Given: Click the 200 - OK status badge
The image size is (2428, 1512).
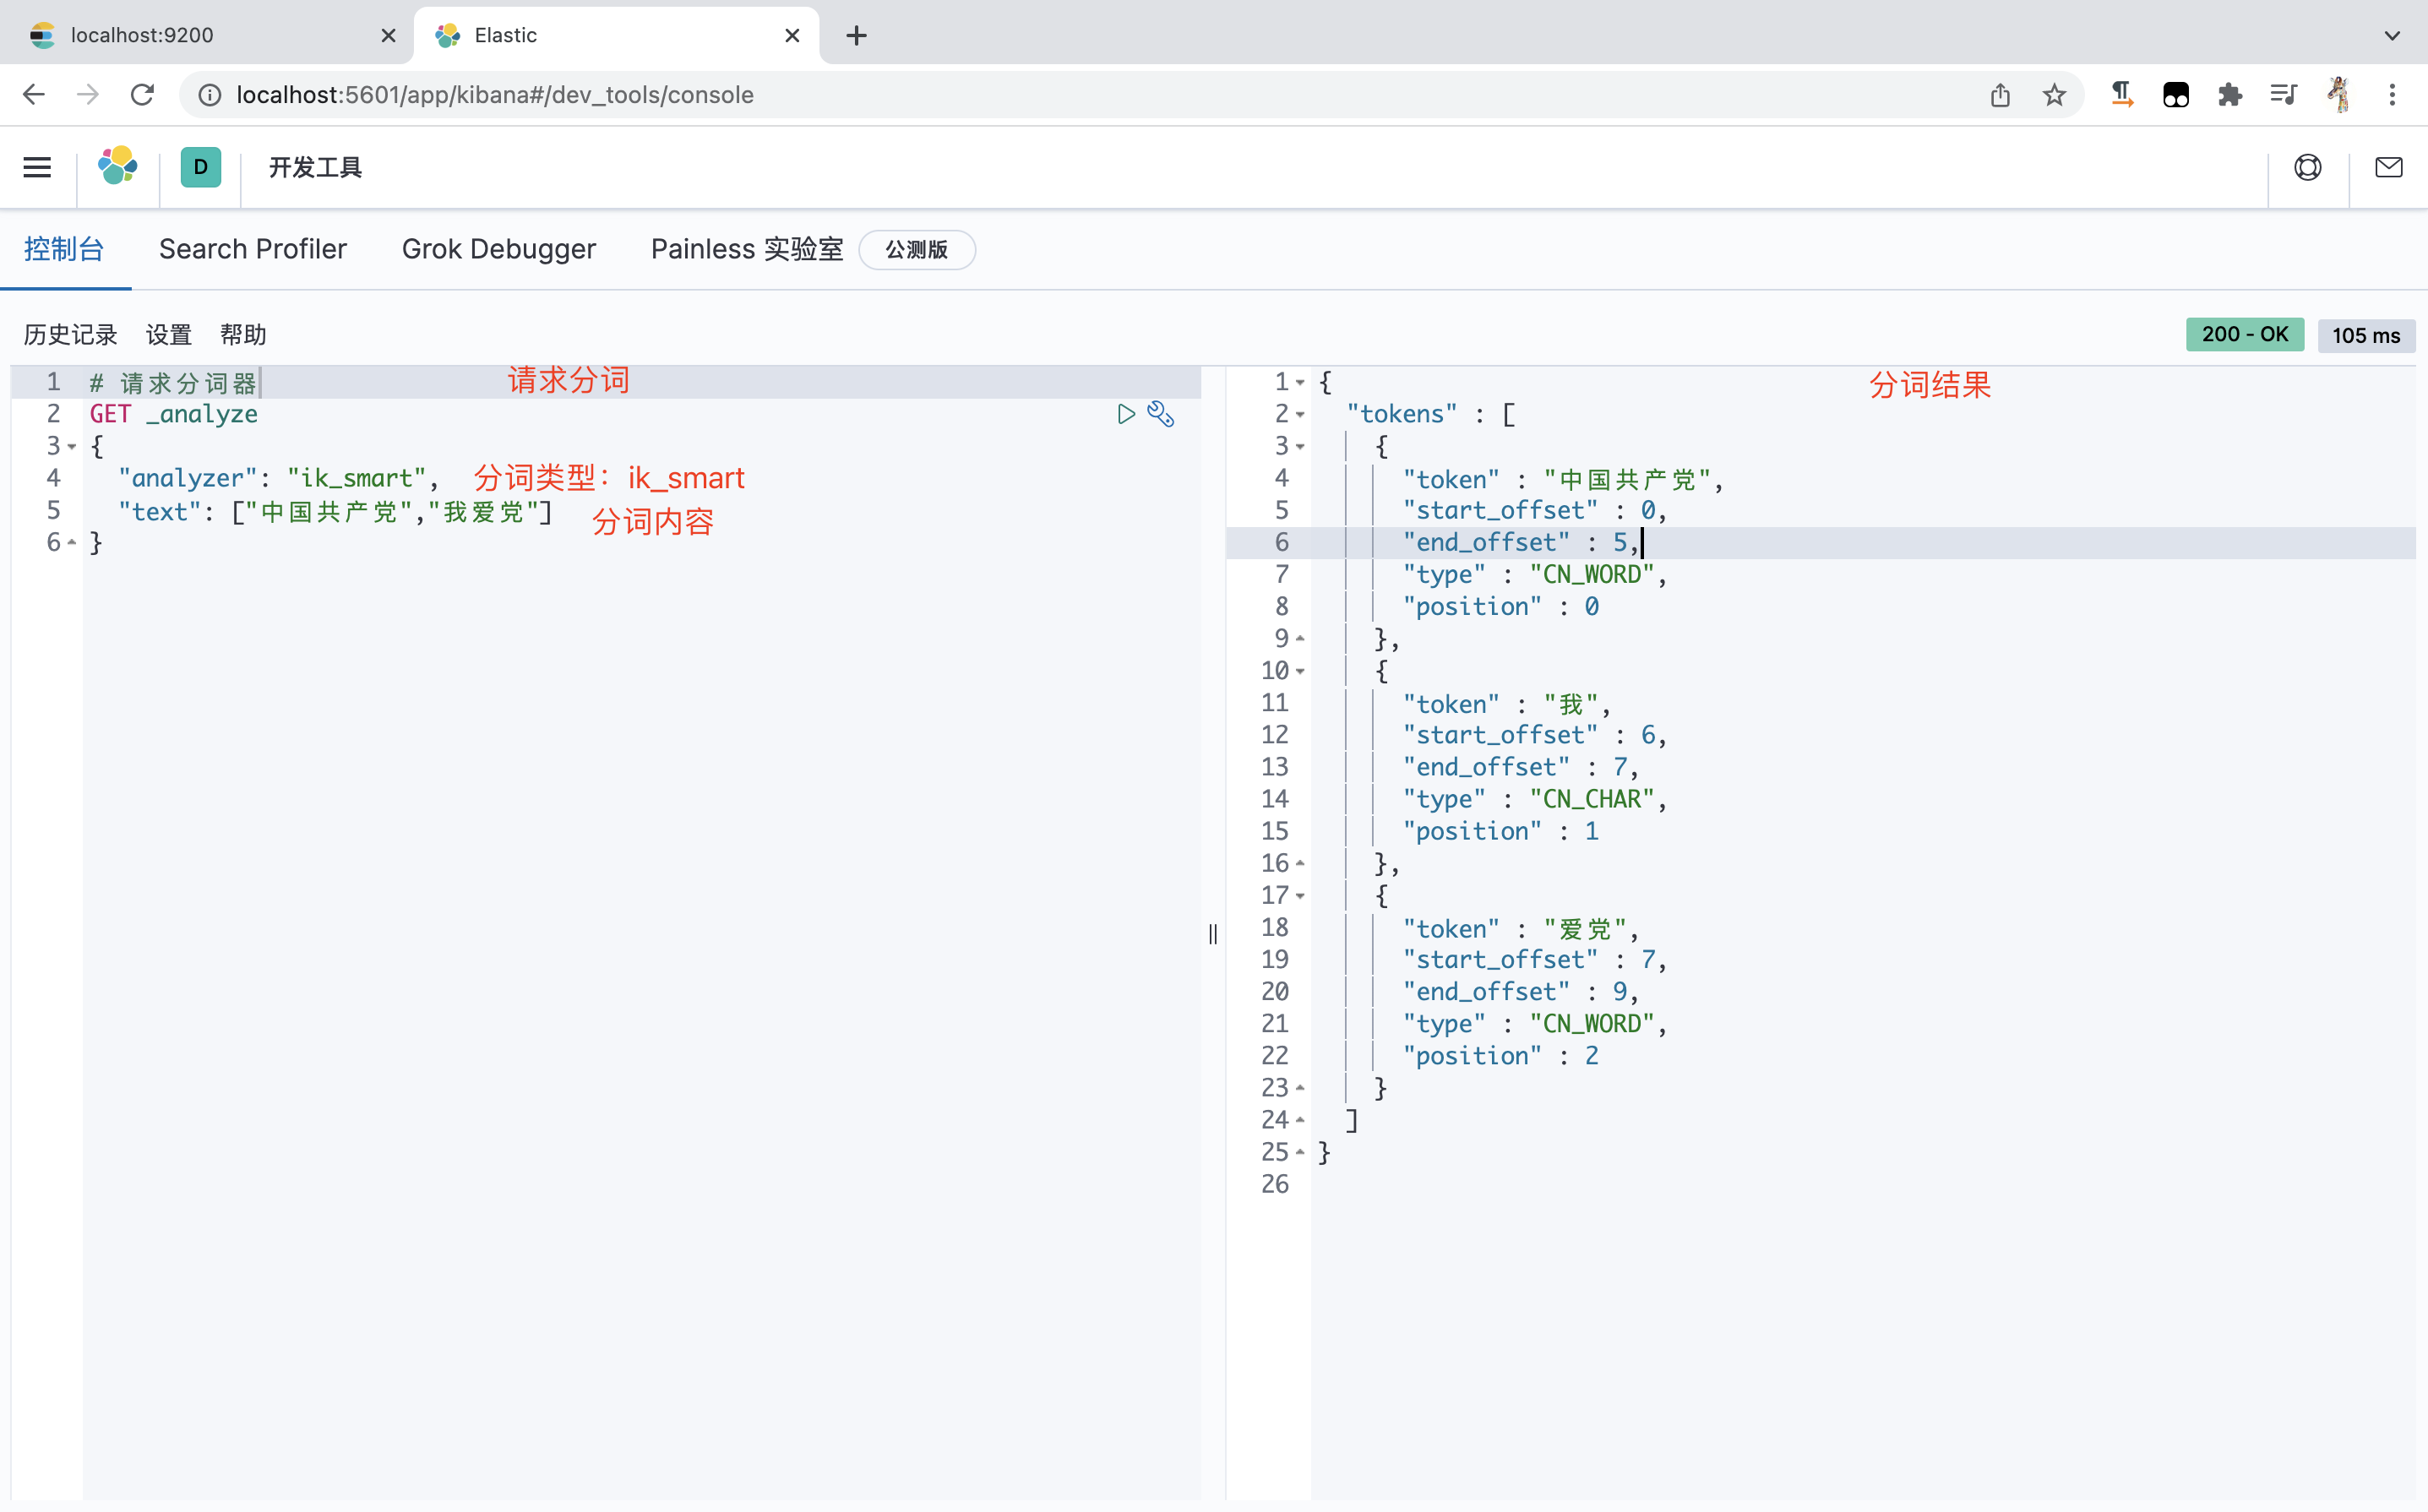Looking at the screenshot, I should click(x=2244, y=334).
